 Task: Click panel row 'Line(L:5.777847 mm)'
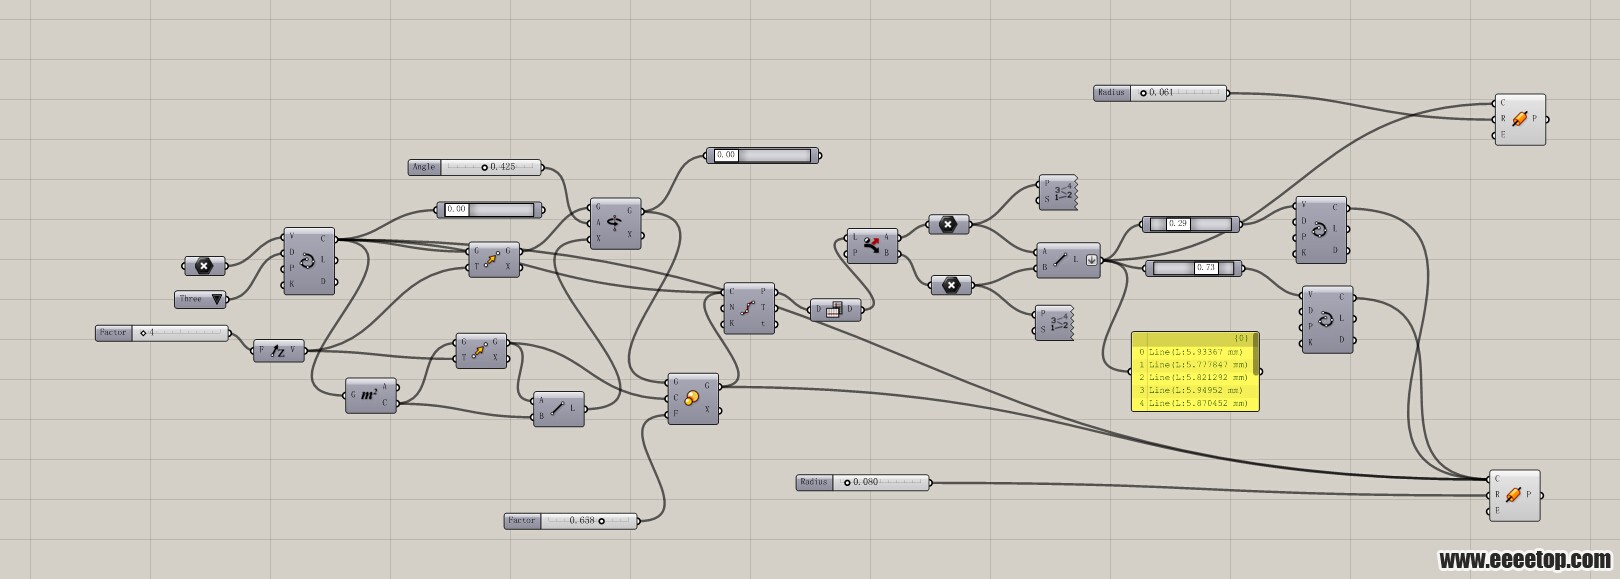pyautogui.click(x=1195, y=365)
